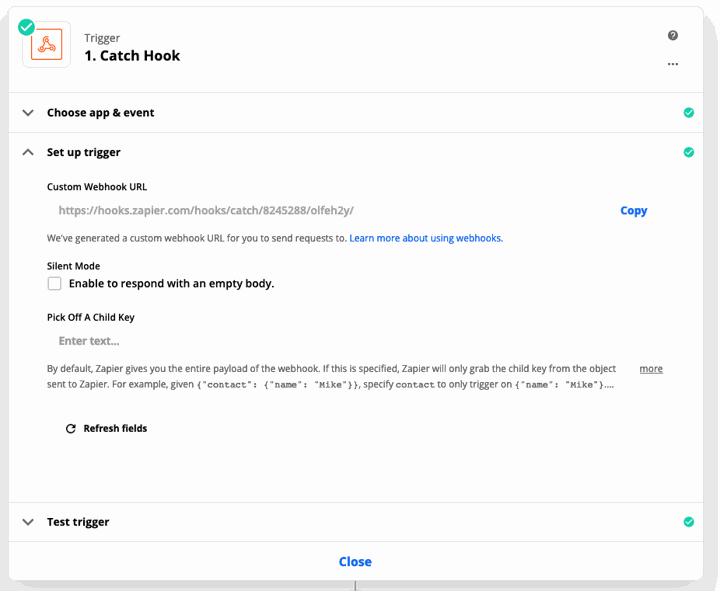Open the Test trigger section header
720x591 pixels.
[355, 522]
